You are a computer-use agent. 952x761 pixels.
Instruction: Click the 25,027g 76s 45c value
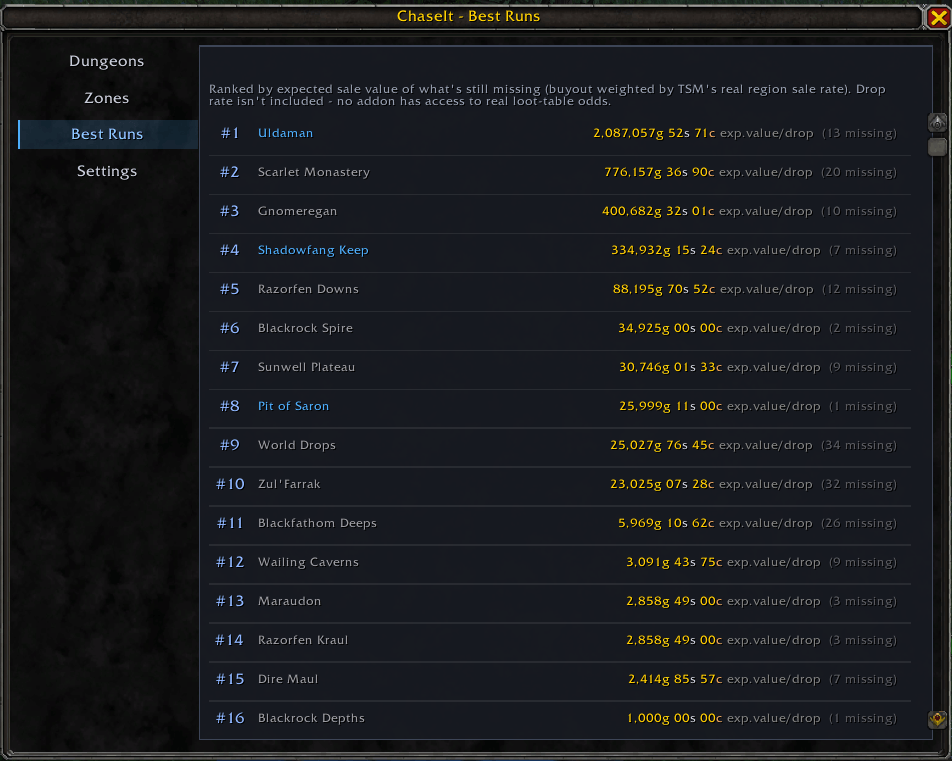[x=662, y=445]
